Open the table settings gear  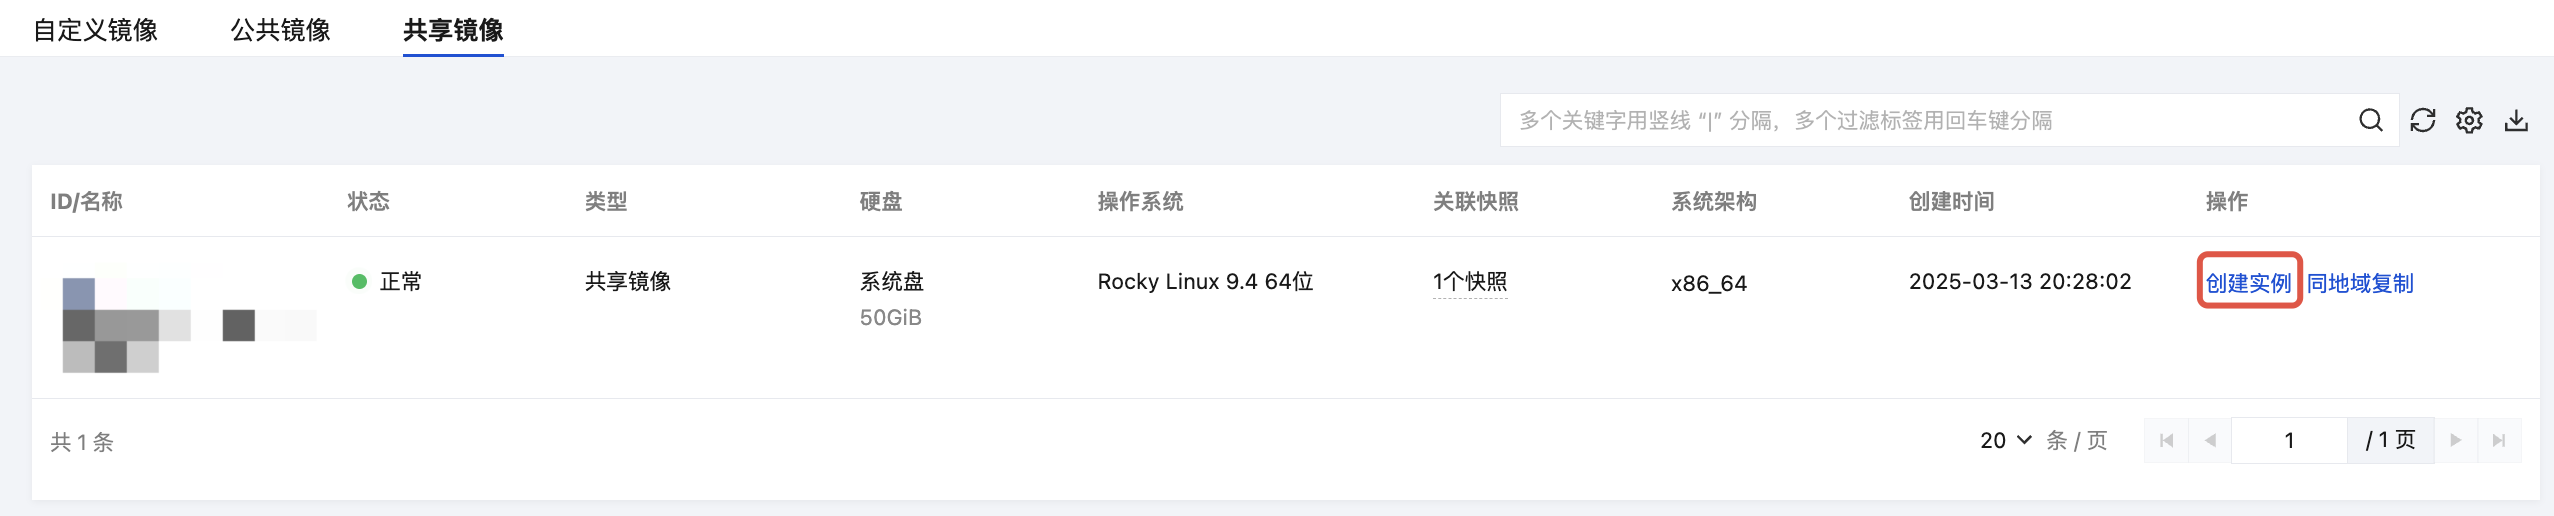point(2469,121)
